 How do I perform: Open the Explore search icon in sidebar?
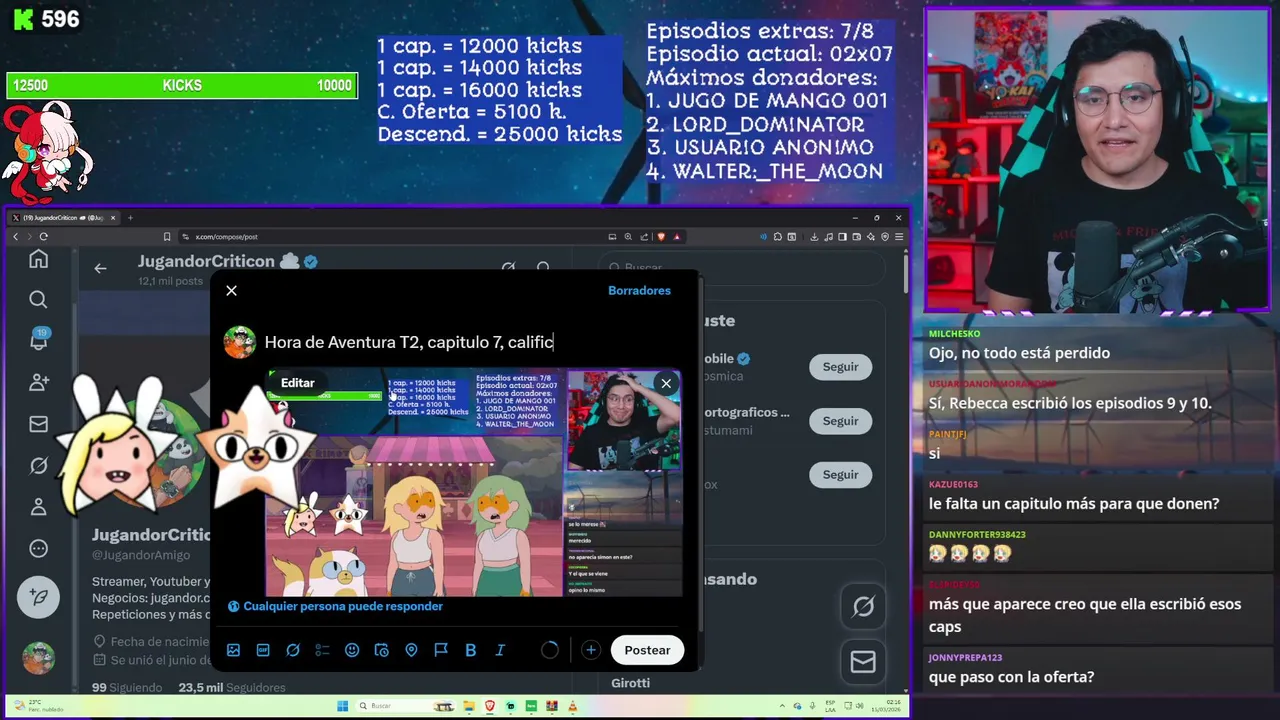pos(38,299)
